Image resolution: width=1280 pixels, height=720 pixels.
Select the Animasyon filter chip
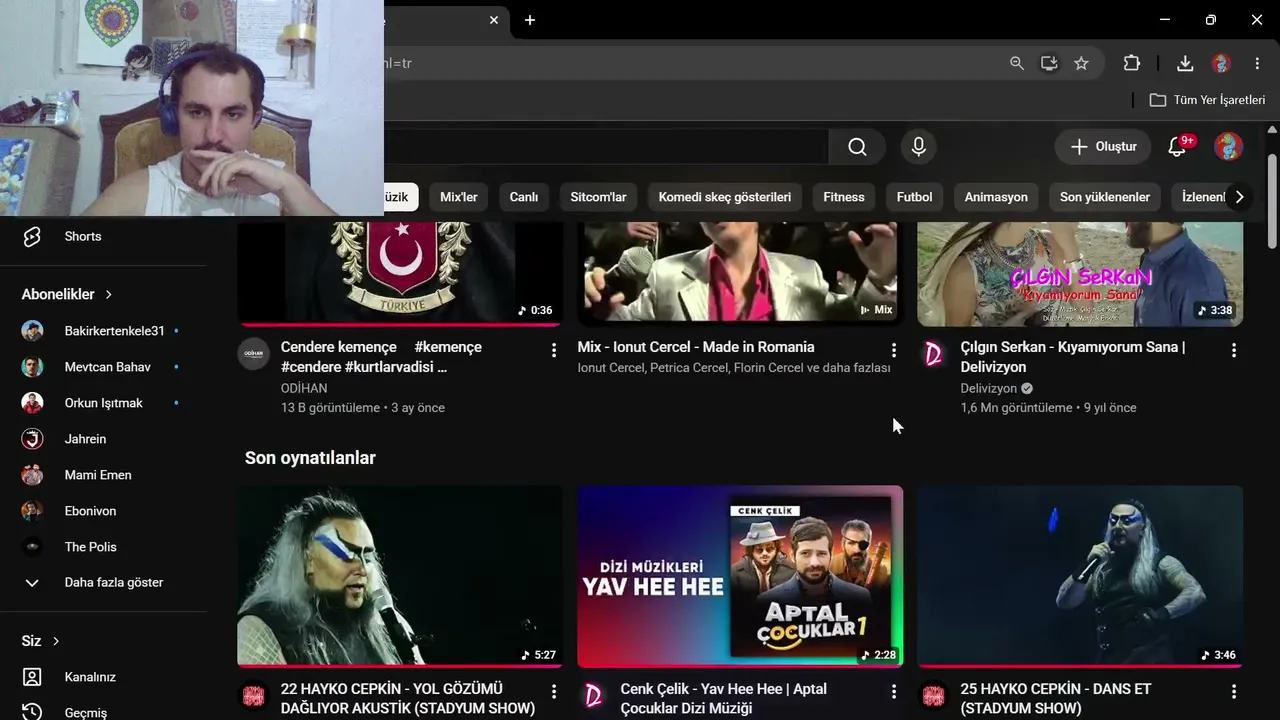coord(996,197)
